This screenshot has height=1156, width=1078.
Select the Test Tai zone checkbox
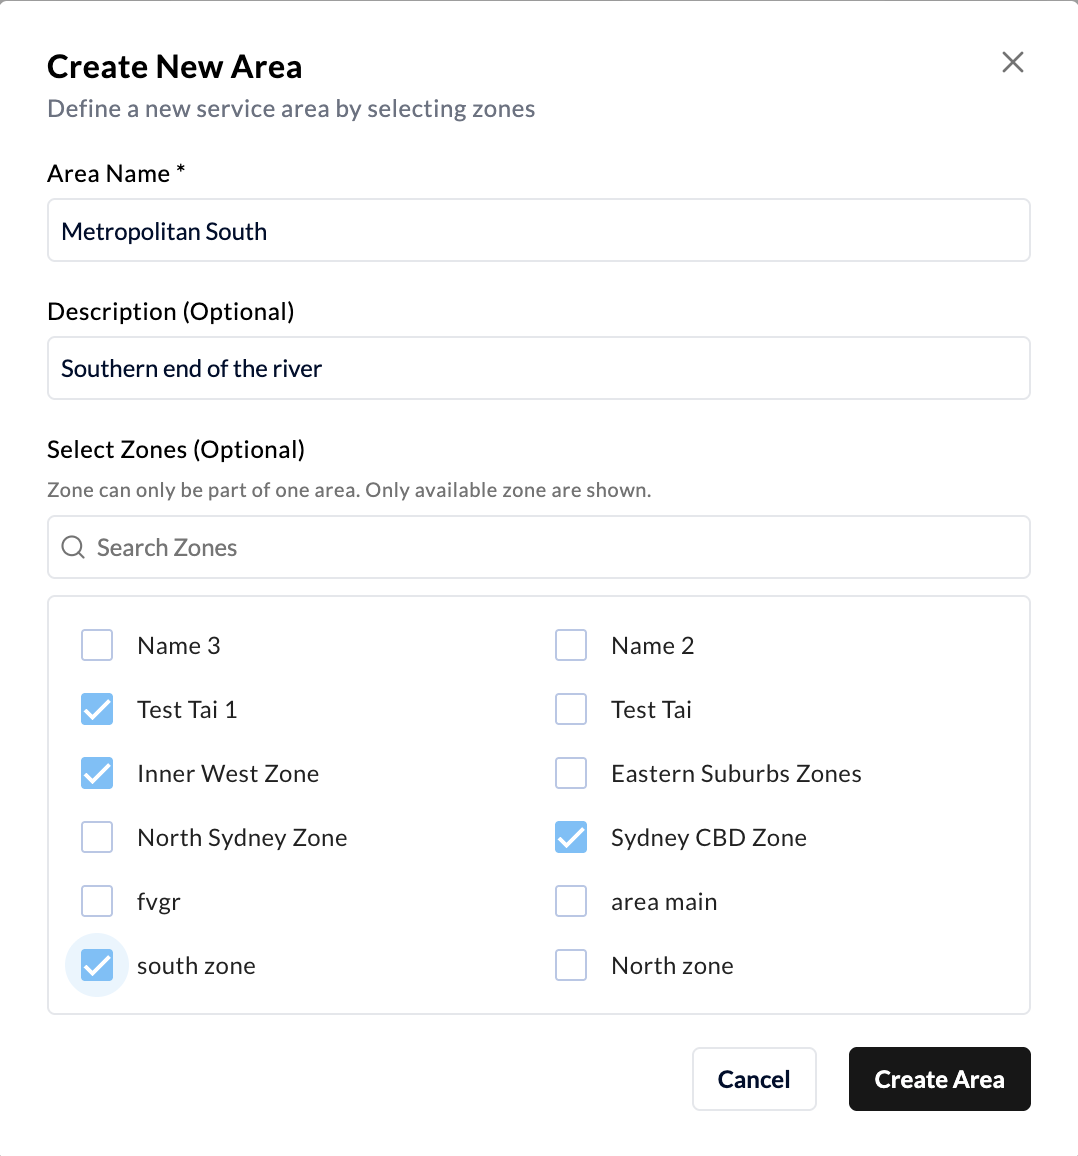coord(570,709)
